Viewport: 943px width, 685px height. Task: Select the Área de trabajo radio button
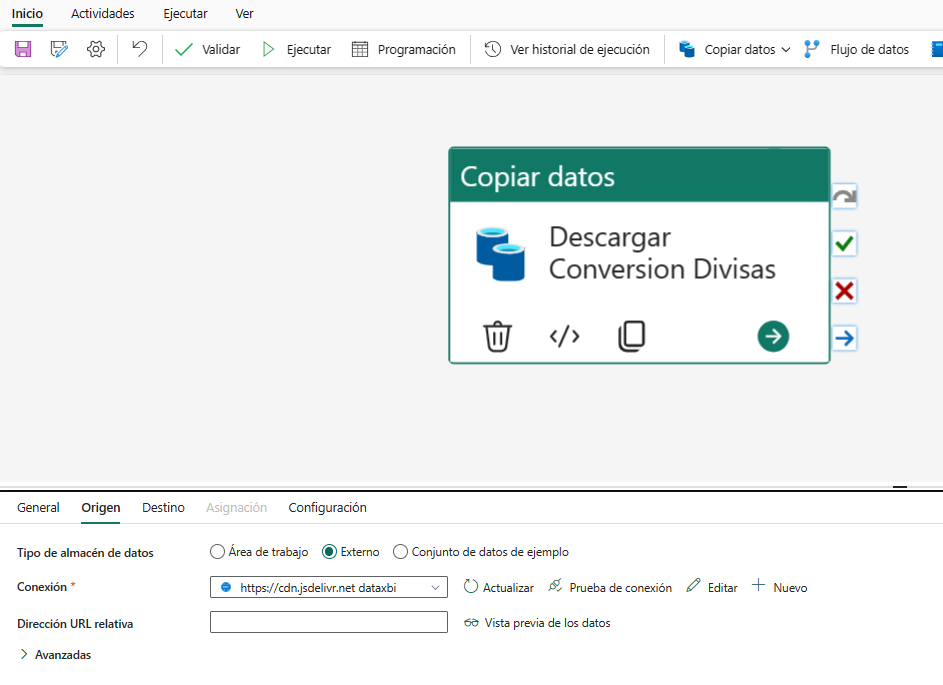point(217,551)
